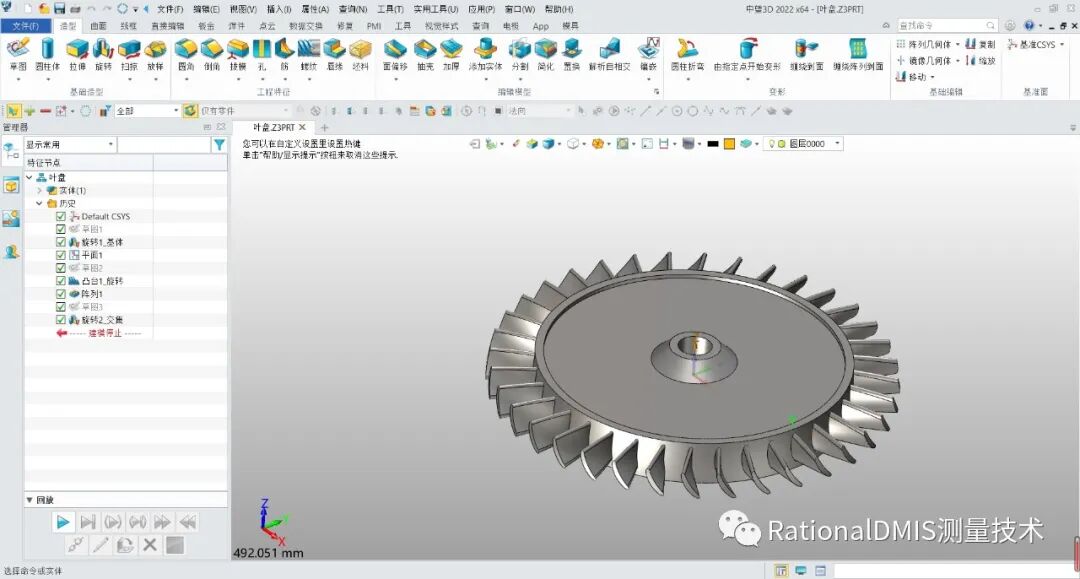Click the blue 文件(F) file button

point(25,25)
